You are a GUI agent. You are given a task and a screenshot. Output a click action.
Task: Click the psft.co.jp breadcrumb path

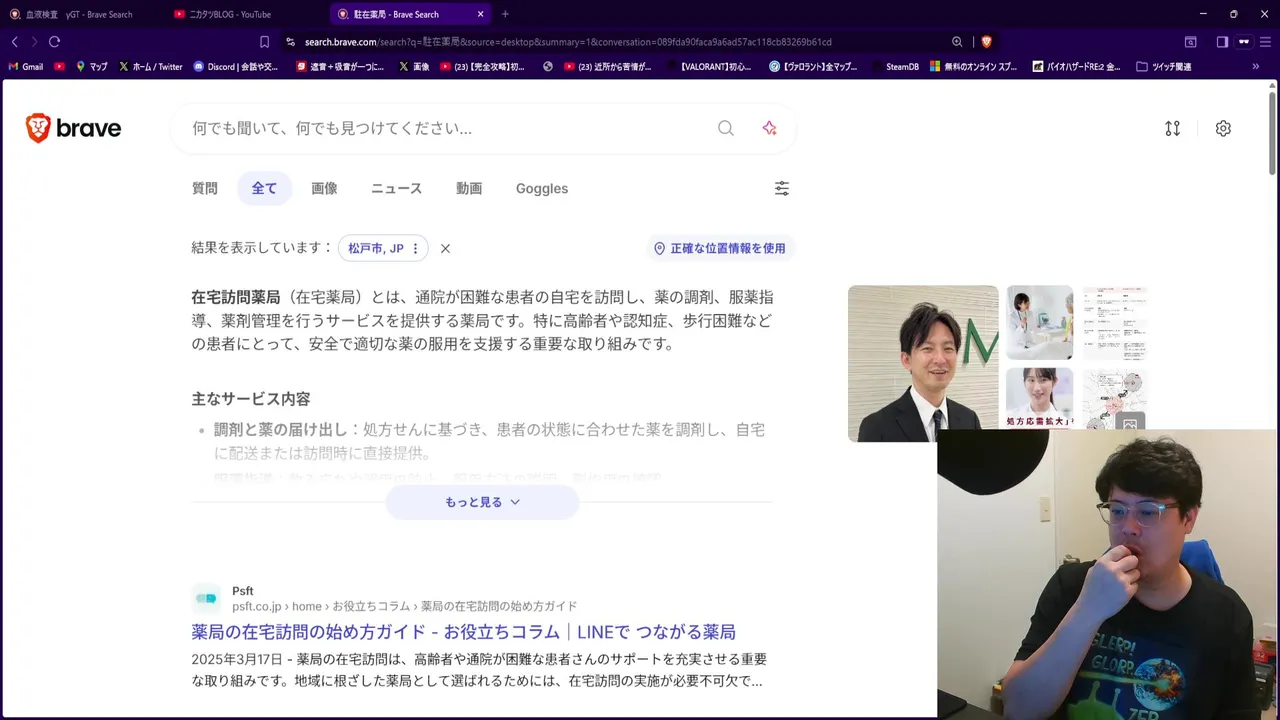(x=404, y=606)
